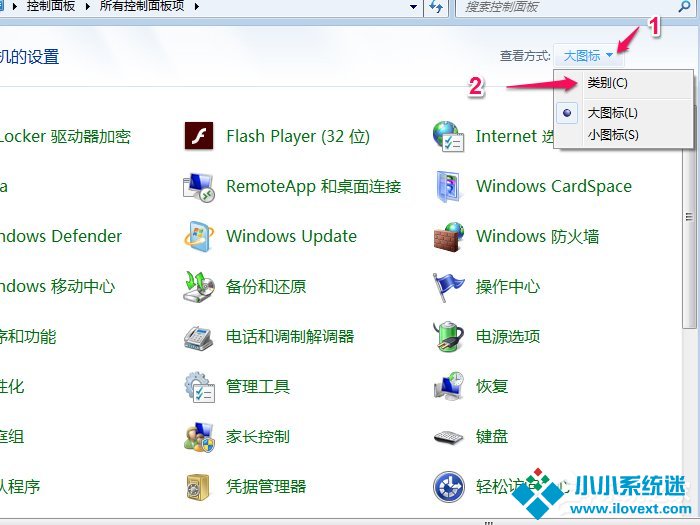The width and height of the screenshot is (700, 525).
Task: Open 电话和调制解调器 link
Action: (290, 337)
